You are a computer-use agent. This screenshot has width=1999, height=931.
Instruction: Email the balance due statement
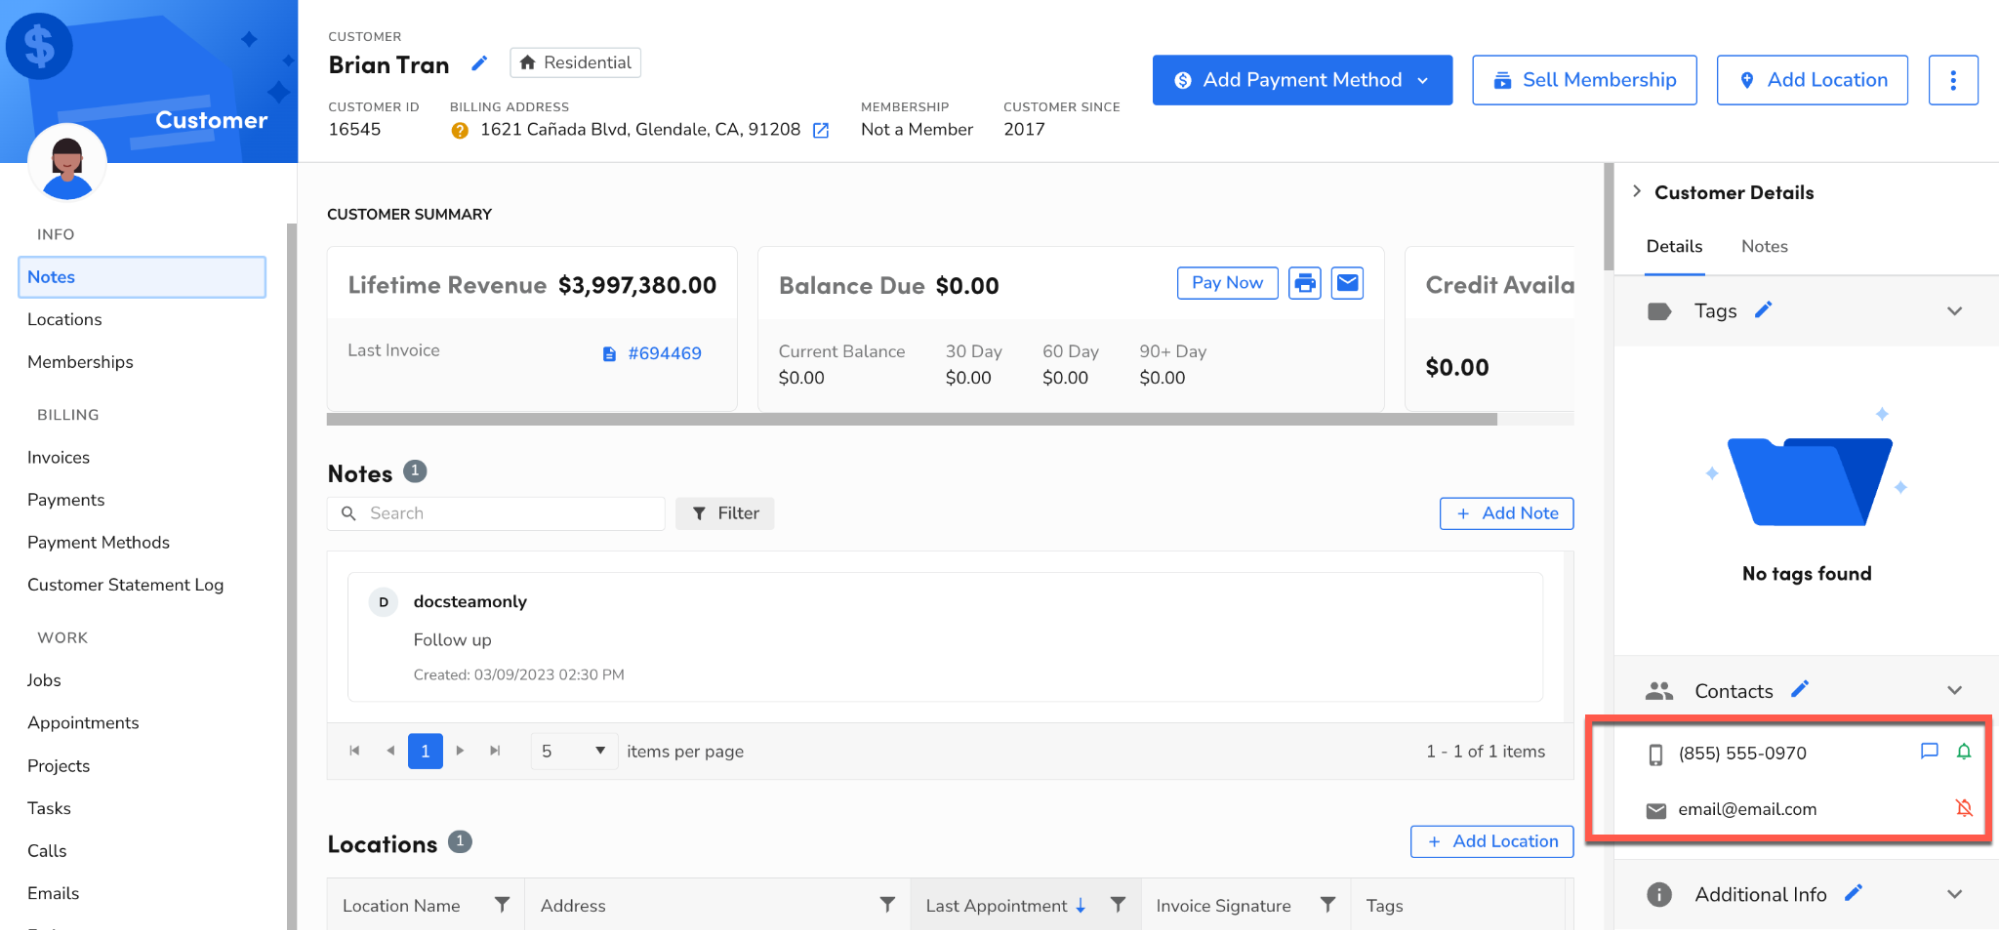tap(1347, 283)
